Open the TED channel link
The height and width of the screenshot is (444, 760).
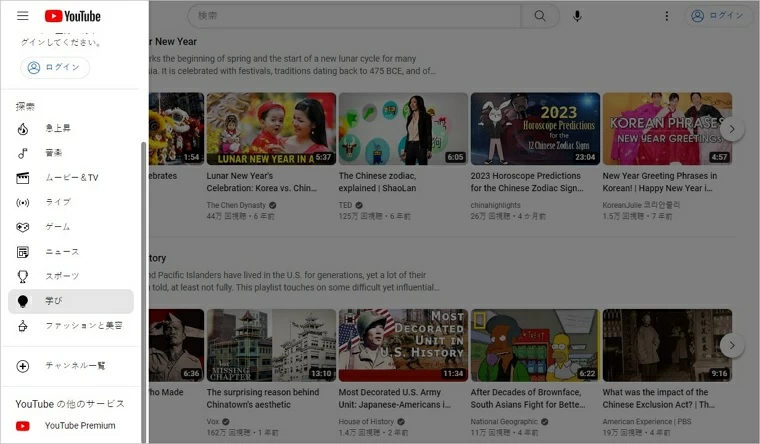click(x=346, y=206)
